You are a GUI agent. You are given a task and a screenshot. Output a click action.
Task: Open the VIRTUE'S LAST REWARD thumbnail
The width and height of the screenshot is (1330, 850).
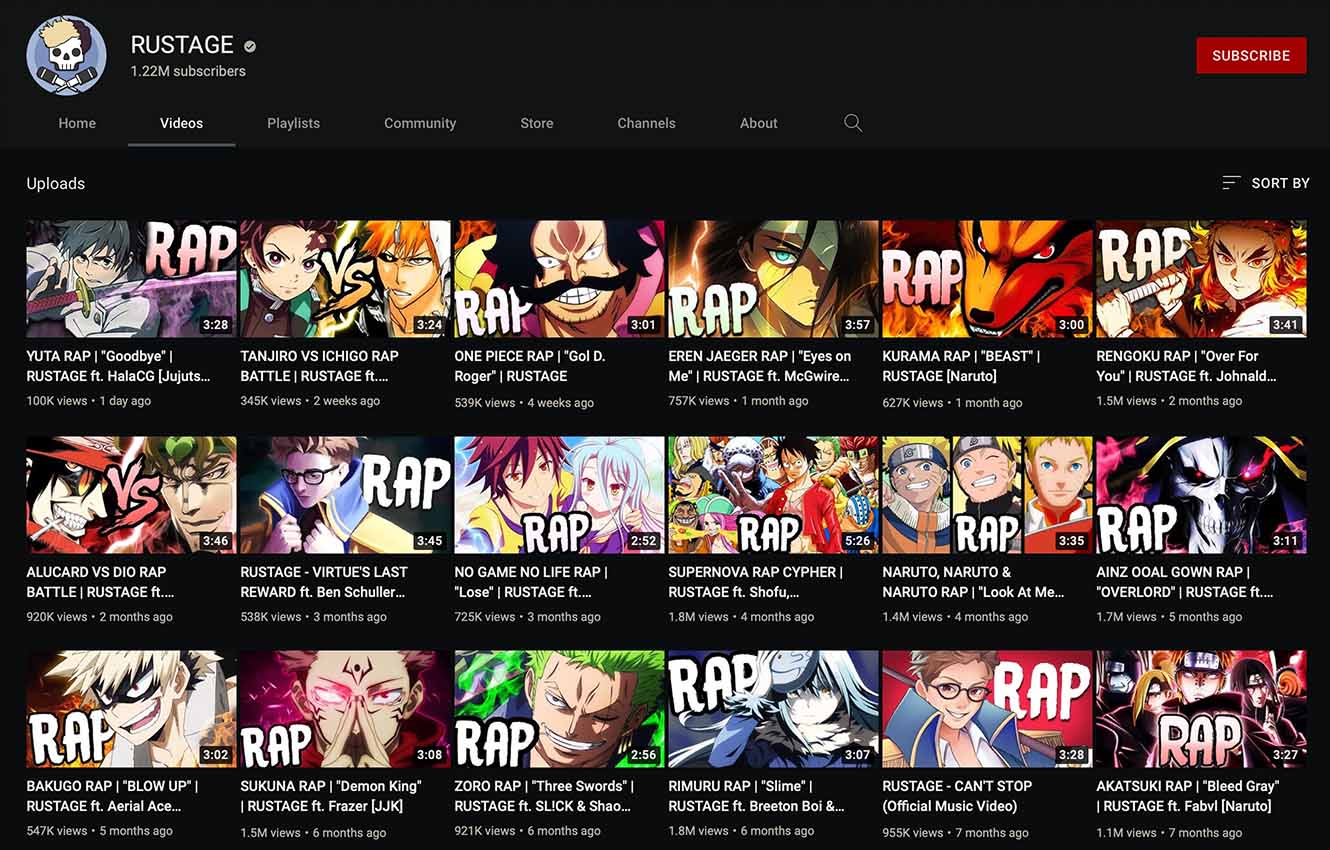(x=345, y=495)
